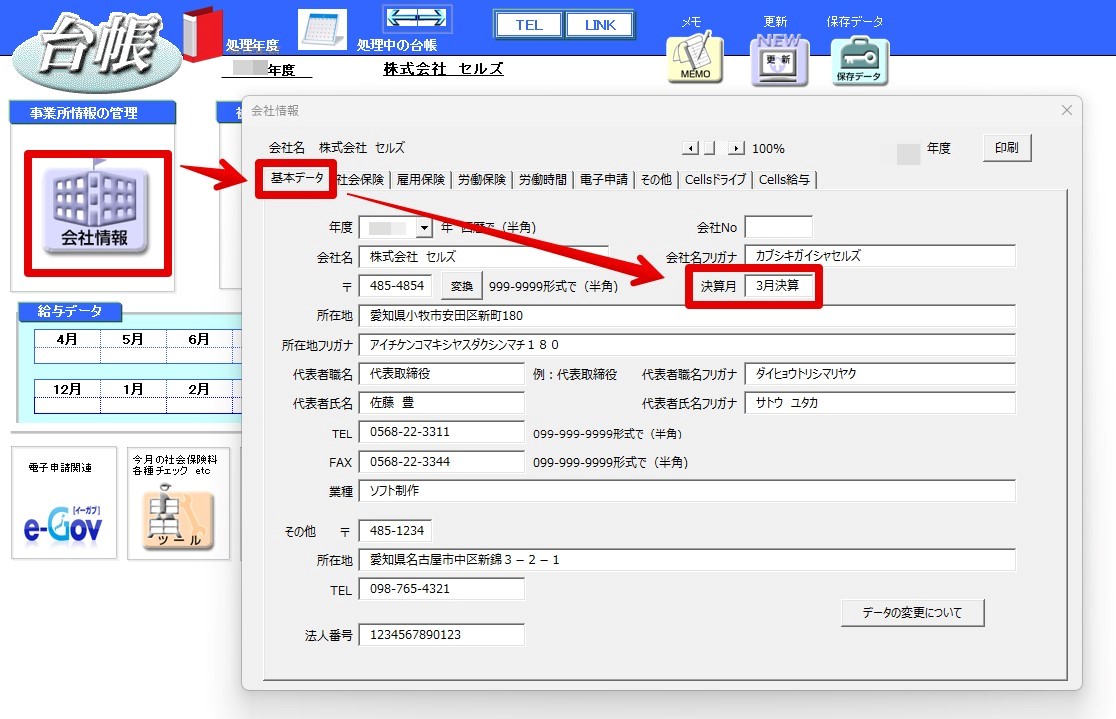Click the その他 TEL field 098-765-4321
This screenshot has width=1116, height=719.
click(441, 589)
